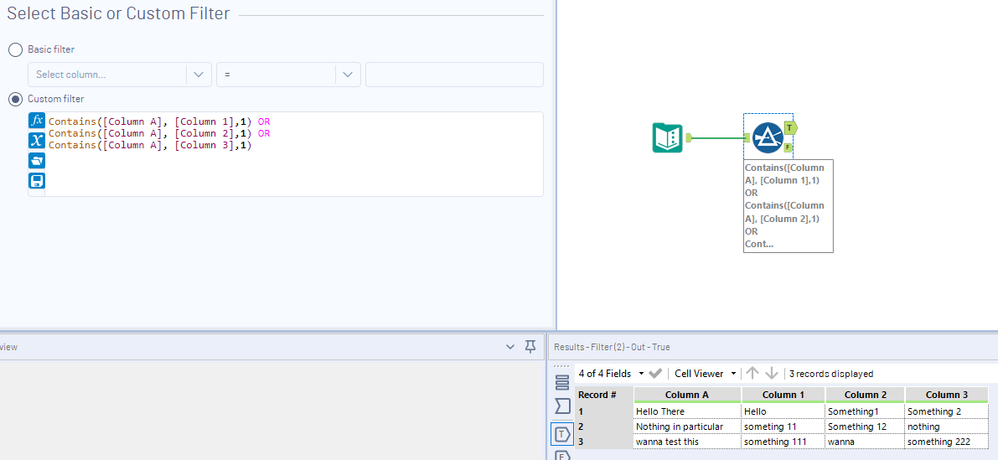Click the save expression disk icon
The width and height of the screenshot is (998, 460).
click(37, 181)
